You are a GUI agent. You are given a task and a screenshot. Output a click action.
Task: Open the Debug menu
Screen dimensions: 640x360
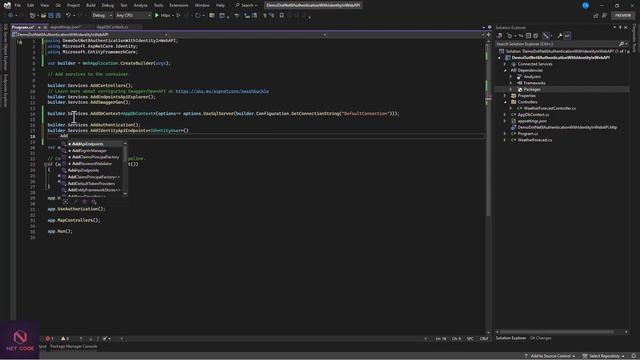click(x=108, y=5)
